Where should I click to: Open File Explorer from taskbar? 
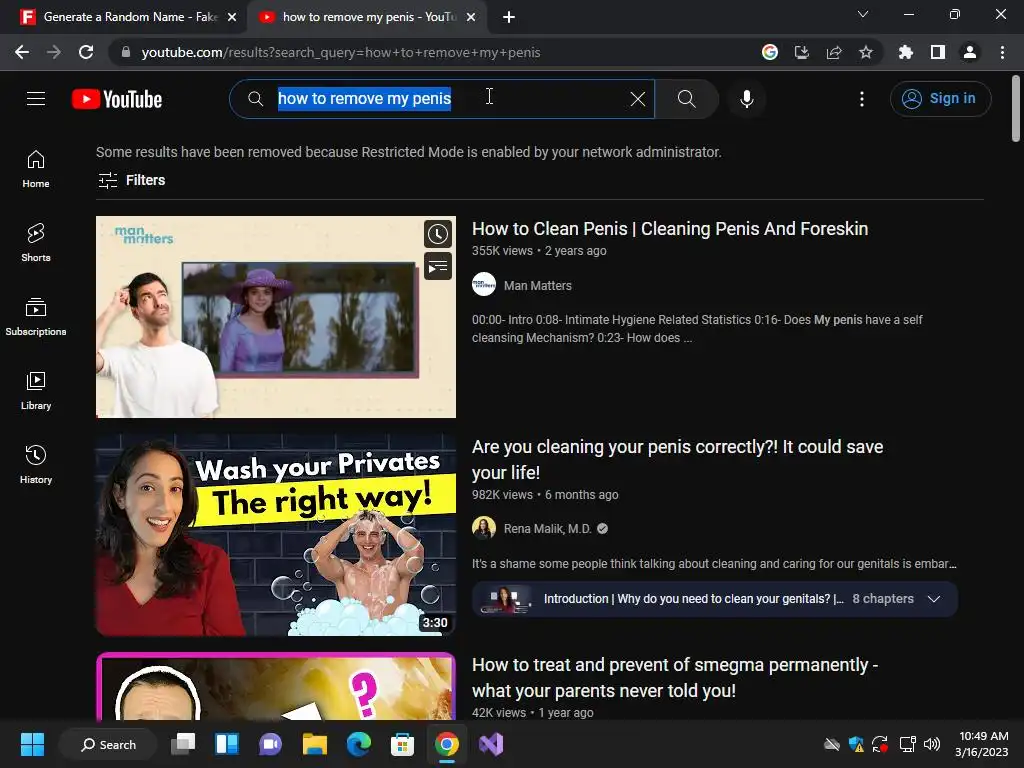pyautogui.click(x=315, y=744)
